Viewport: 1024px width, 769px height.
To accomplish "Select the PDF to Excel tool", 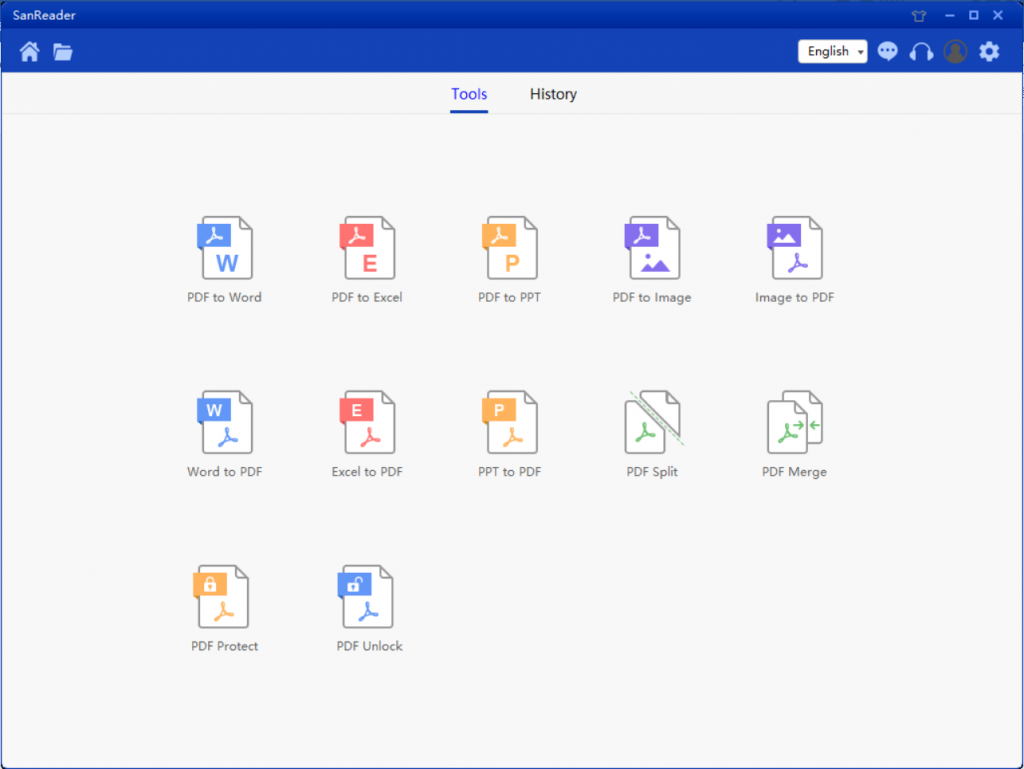I will pyautogui.click(x=367, y=247).
